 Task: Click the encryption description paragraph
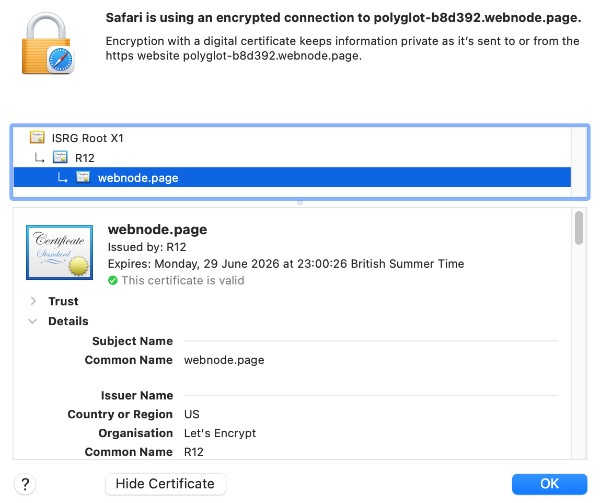click(x=343, y=48)
